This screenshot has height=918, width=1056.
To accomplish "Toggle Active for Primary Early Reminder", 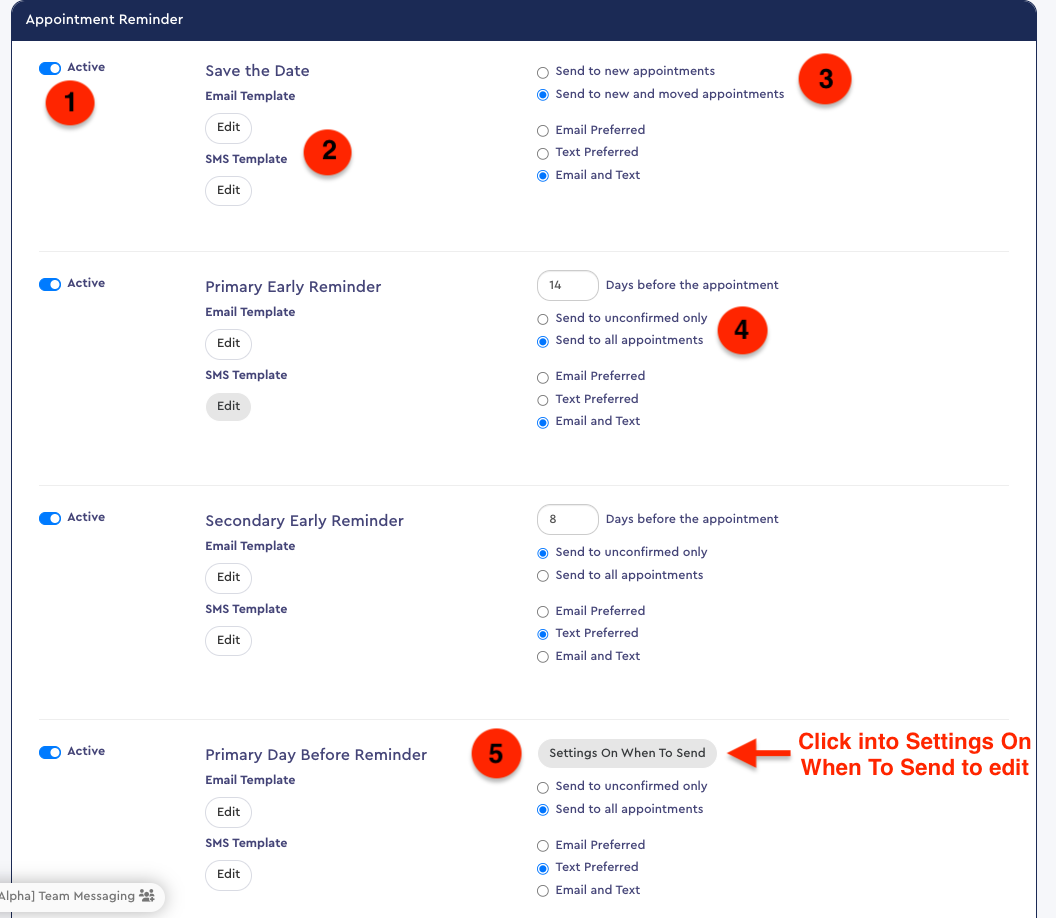I will click(49, 284).
